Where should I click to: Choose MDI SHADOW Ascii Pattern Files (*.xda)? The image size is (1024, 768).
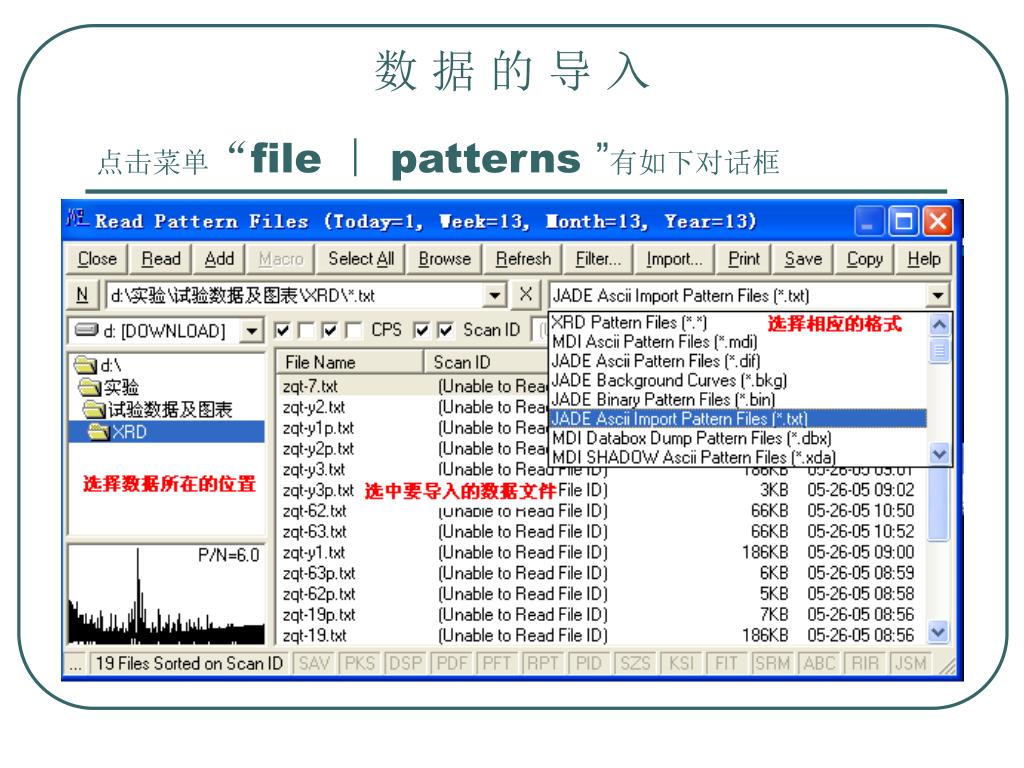[x=738, y=456]
